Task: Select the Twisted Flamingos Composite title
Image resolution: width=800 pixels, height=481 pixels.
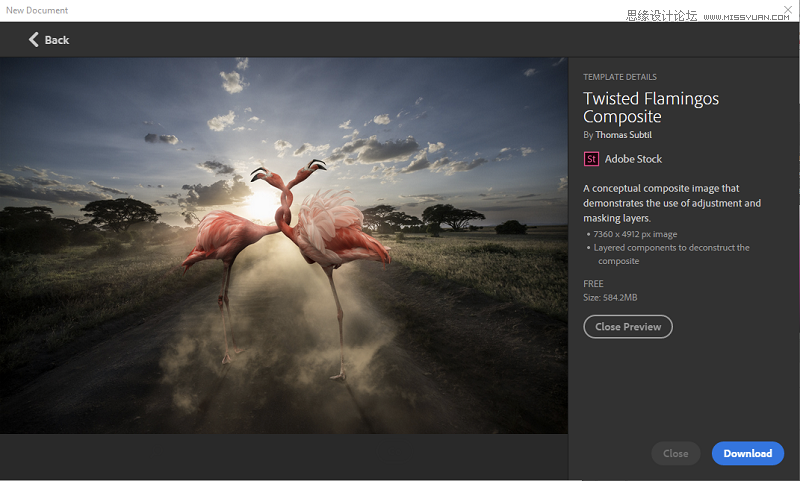Action: pyautogui.click(x=651, y=107)
